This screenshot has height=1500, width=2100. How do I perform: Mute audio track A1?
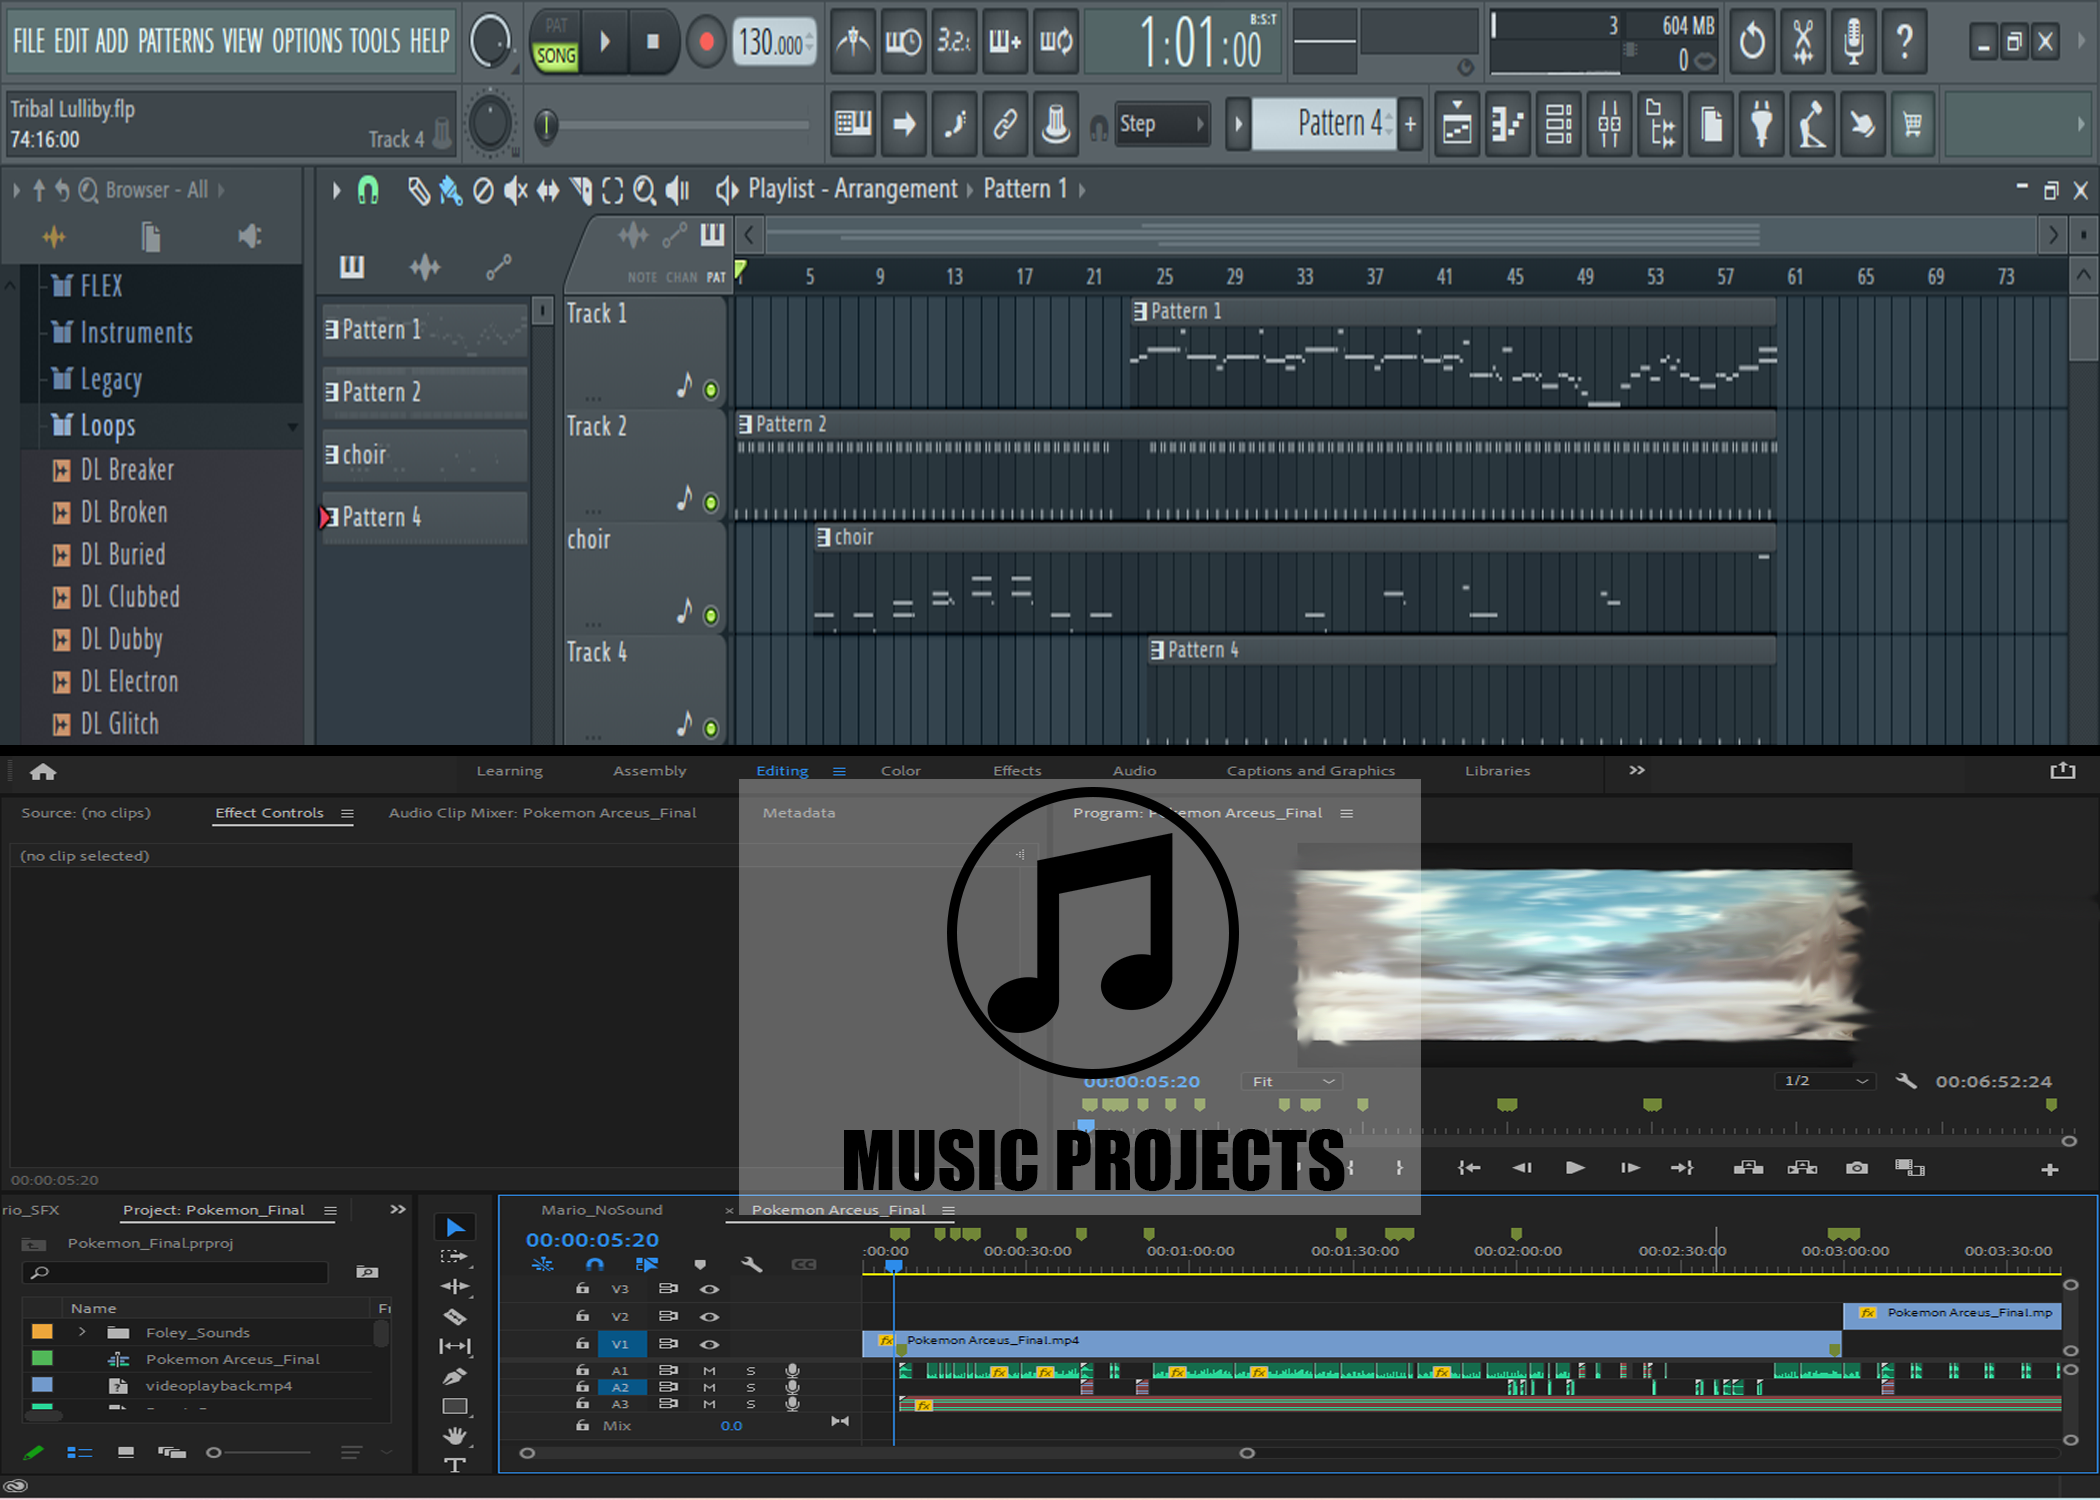709,1370
